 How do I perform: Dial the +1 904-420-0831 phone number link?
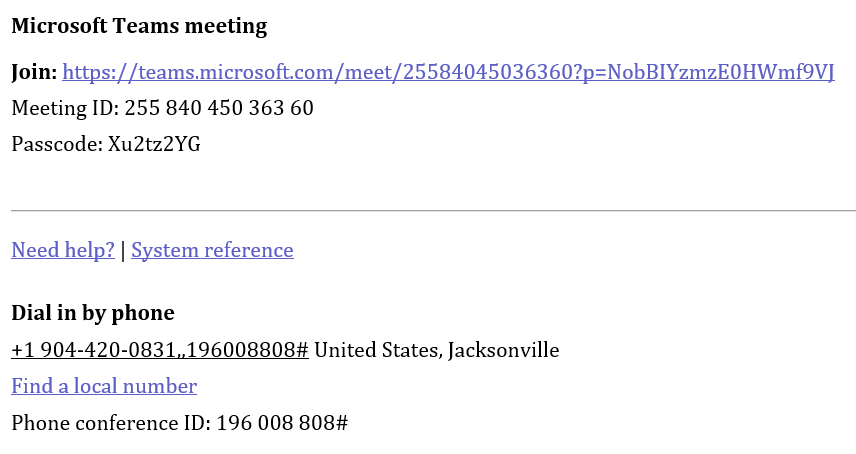click(x=160, y=350)
